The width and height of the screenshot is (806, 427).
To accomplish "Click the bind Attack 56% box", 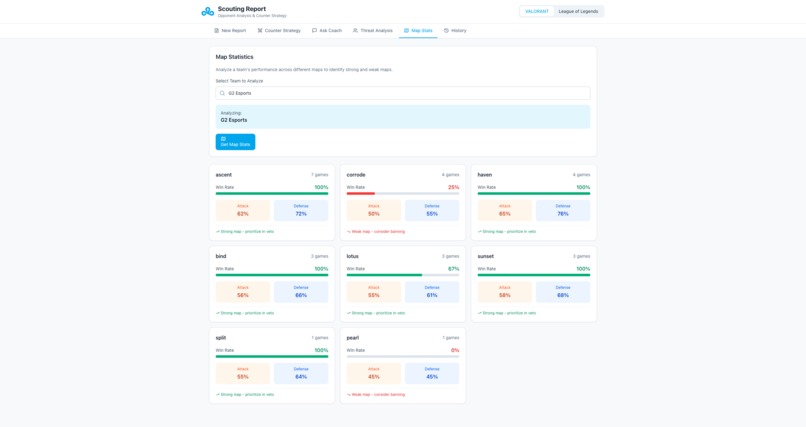I will pyautogui.click(x=243, y=292).
